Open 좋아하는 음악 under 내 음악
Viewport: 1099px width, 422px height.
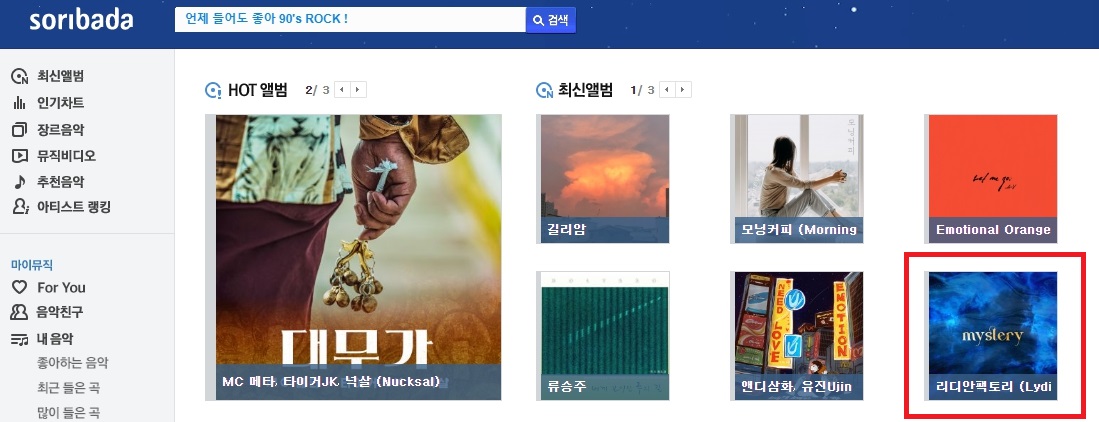coord(72,363)
